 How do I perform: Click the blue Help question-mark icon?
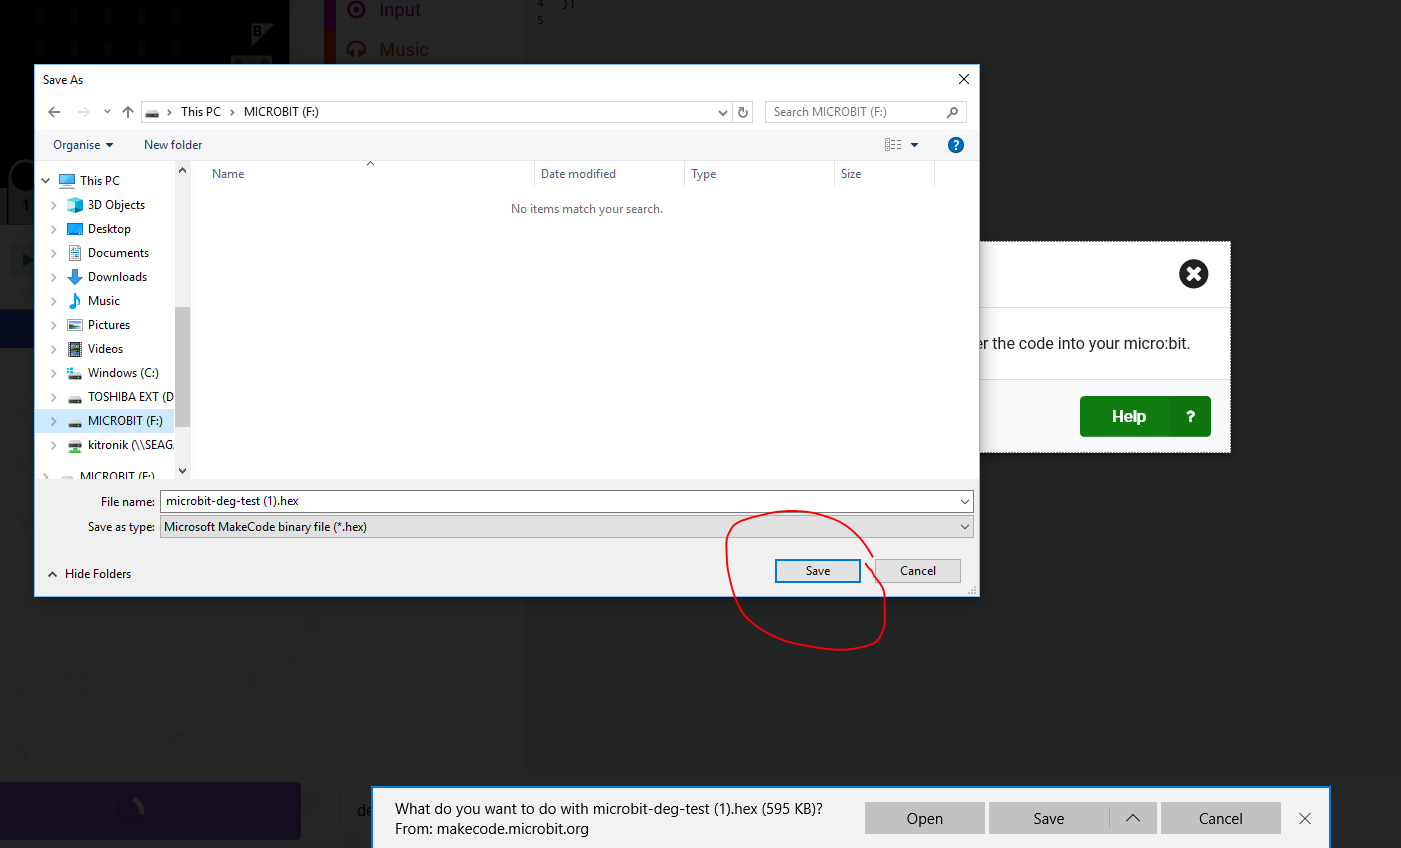point(955,144)
